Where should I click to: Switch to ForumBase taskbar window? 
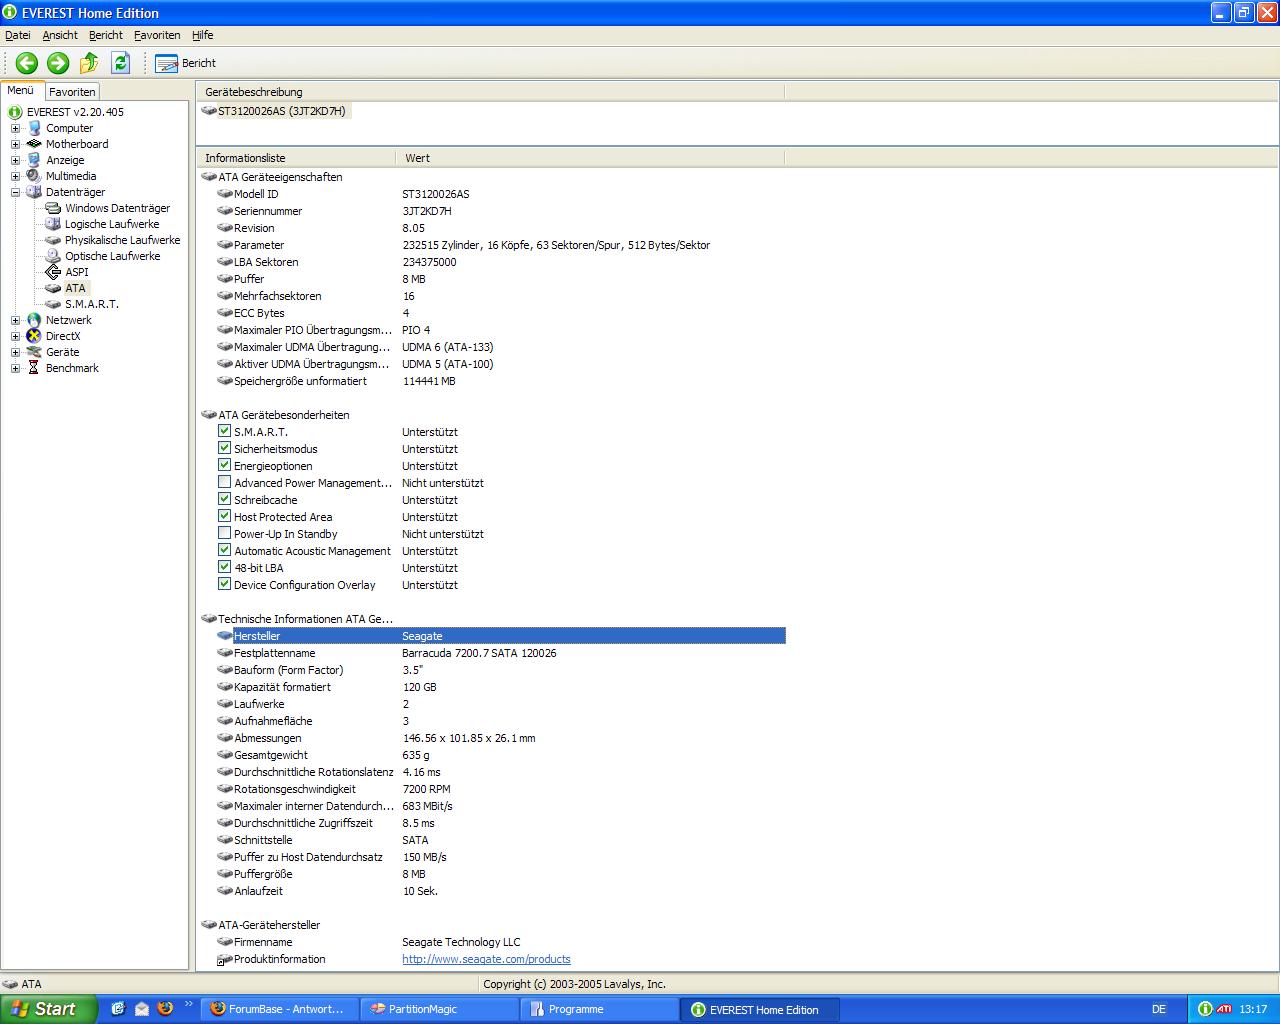click(x=280, y=1009)
